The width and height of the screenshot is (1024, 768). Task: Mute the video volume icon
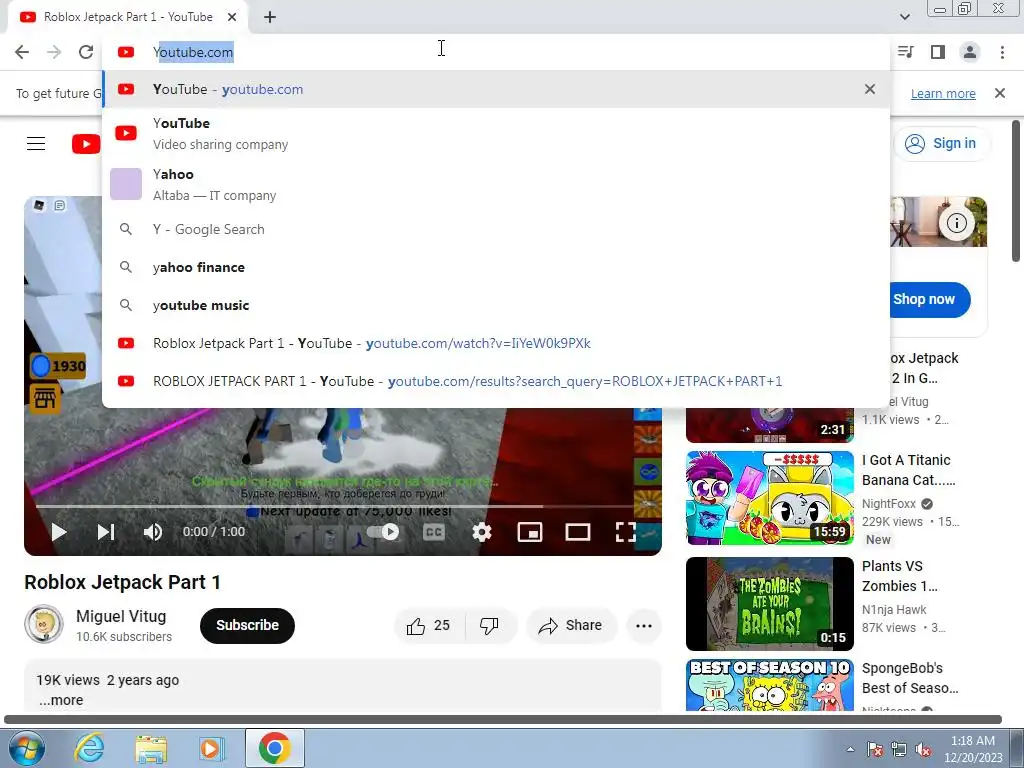click(x=153, y=532)
